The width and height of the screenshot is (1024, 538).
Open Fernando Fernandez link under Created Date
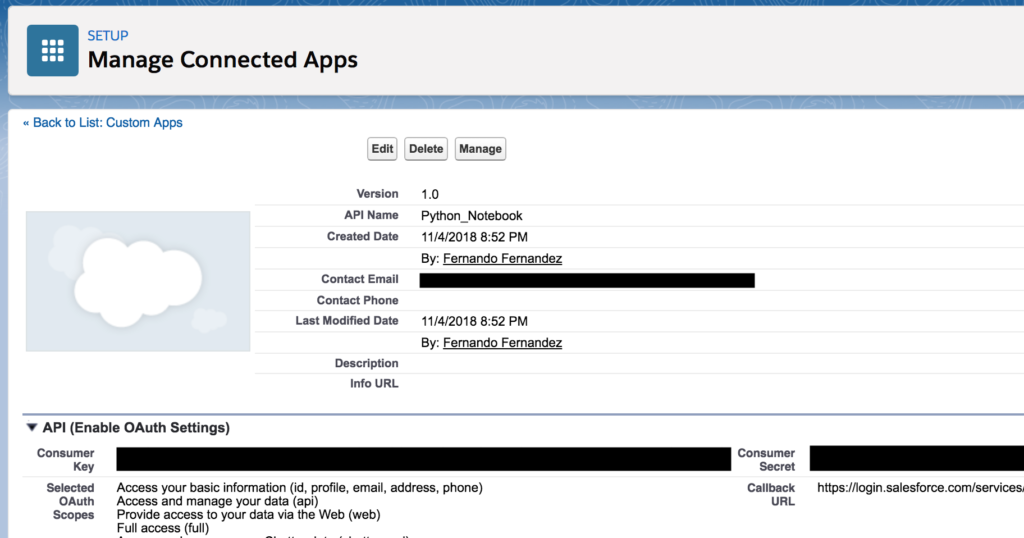coord(502,259)
